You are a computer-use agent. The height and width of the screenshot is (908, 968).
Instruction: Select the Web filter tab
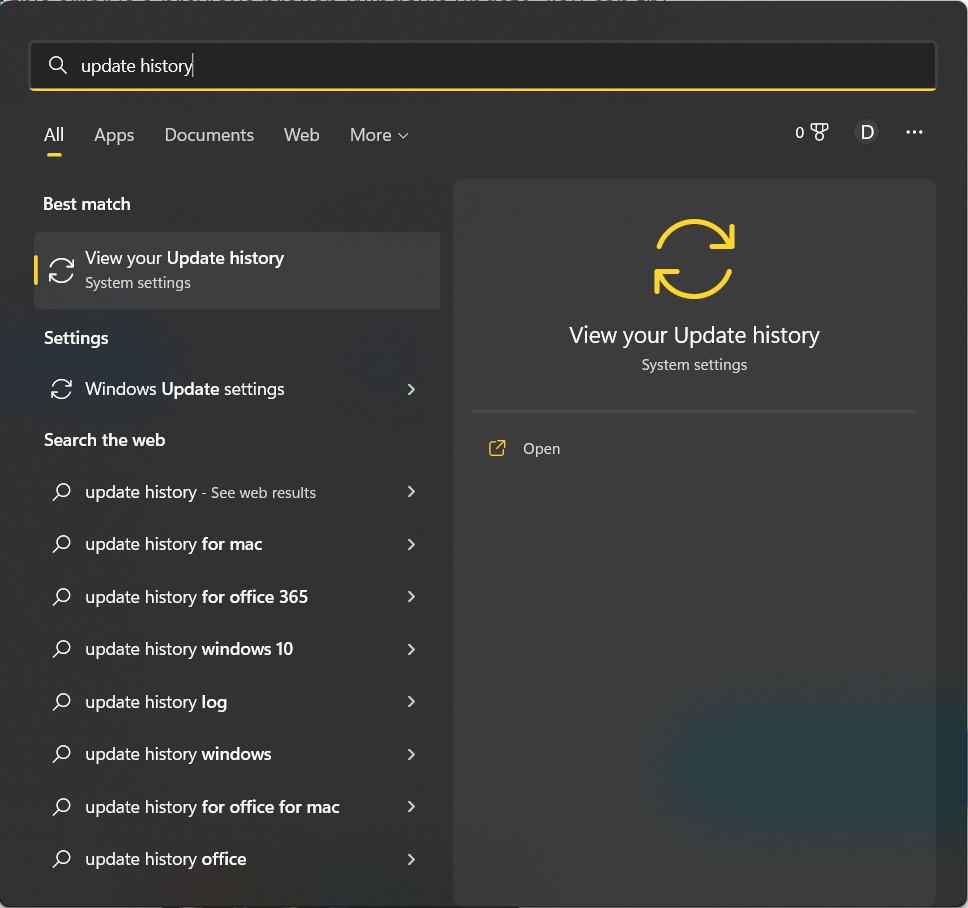301,135
